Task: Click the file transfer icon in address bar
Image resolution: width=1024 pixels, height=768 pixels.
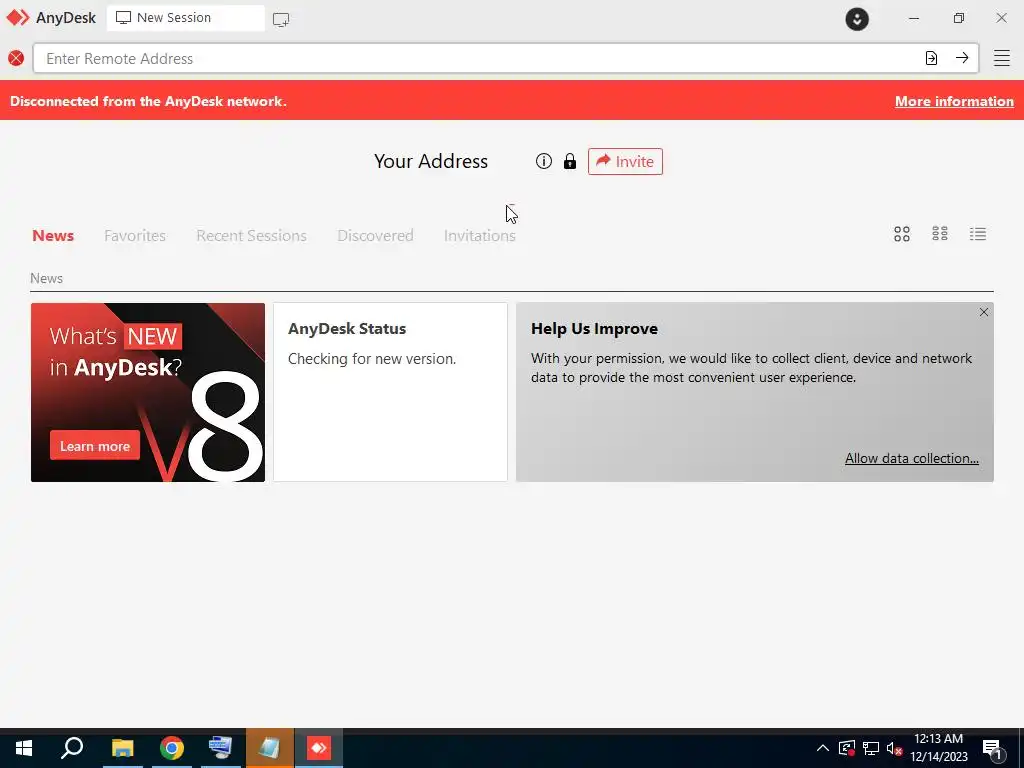Action: [931, 58]
